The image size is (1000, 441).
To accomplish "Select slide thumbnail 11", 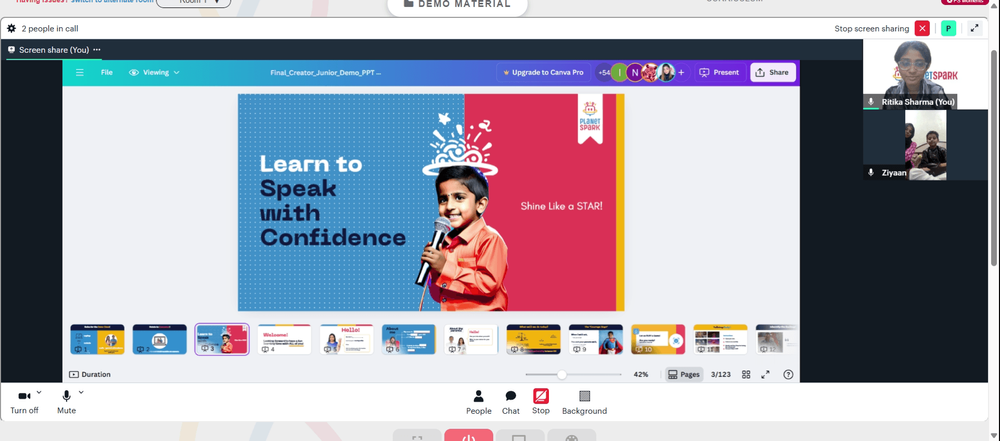I will click(x=721, y=340).
